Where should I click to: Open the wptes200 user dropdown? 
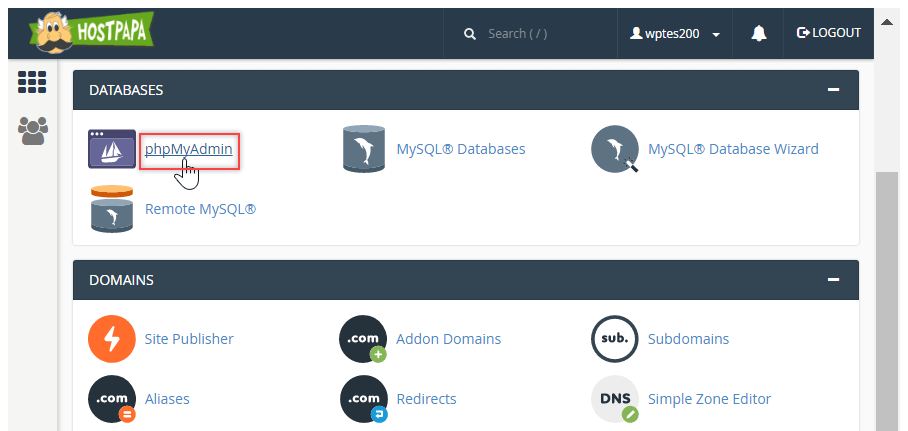[x=675, y=34]
